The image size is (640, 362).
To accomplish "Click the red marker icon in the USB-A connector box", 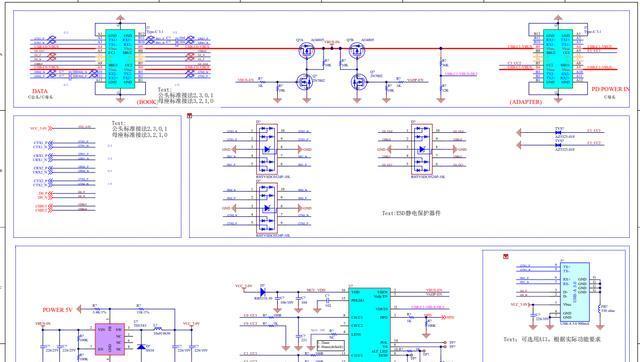I will click(x=506, y=256).
